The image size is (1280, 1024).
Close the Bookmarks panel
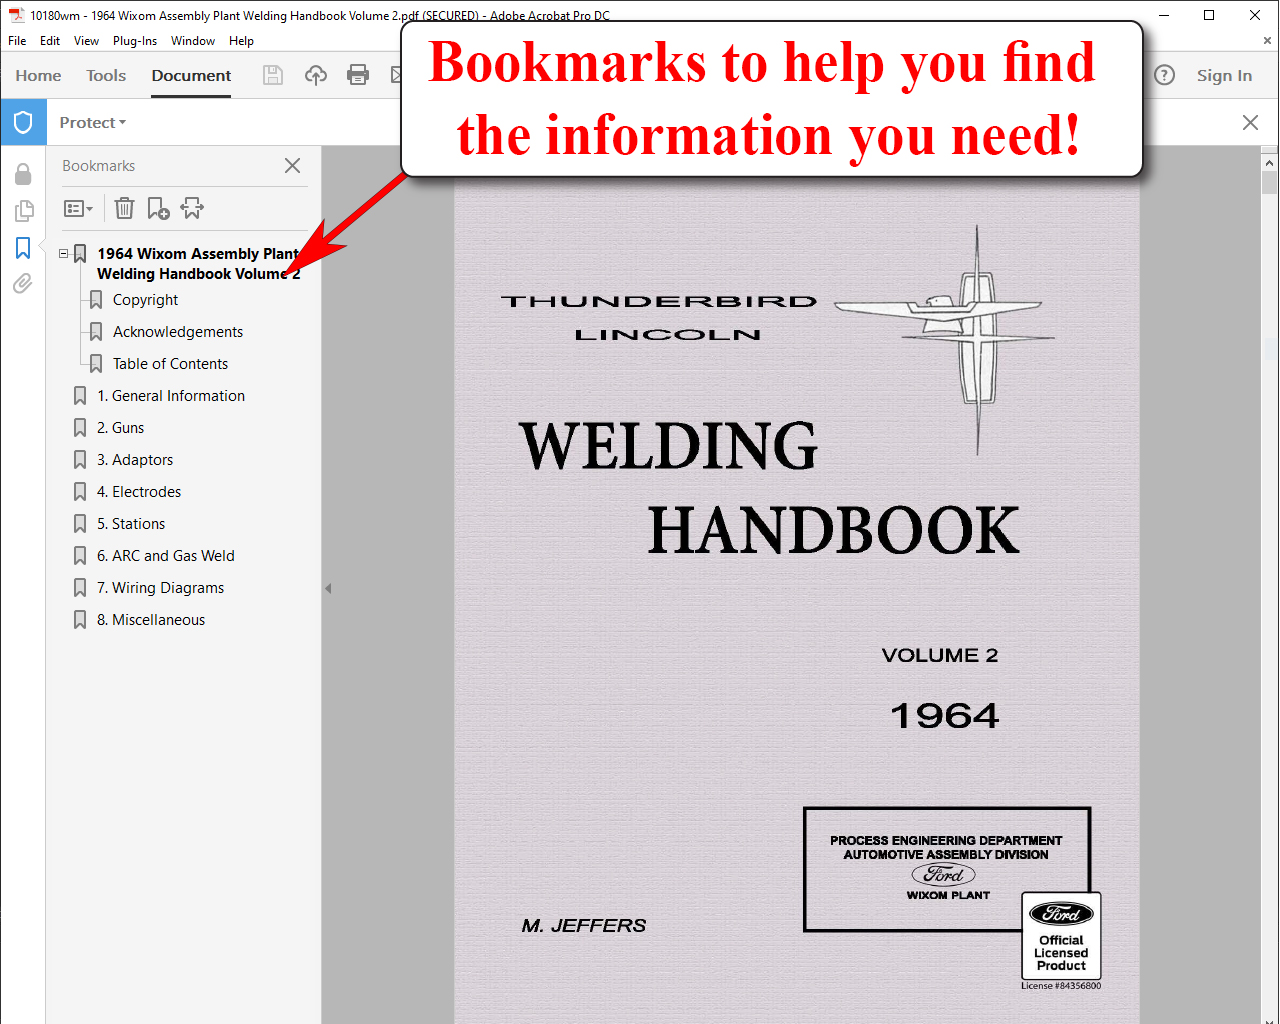[x=292, y=166]
